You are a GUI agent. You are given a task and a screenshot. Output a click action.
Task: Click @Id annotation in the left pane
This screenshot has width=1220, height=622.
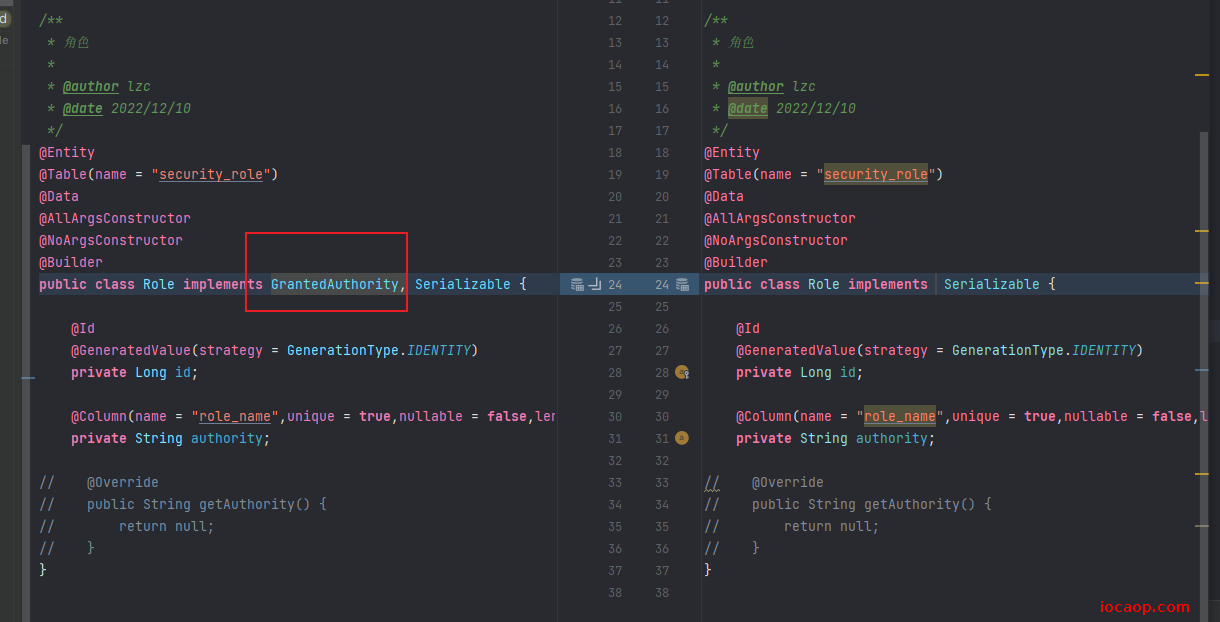click(83, 329)
